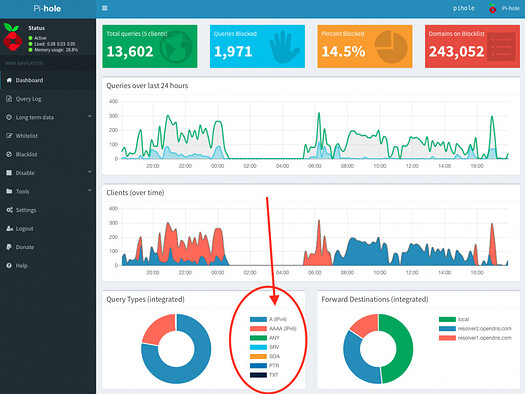This screenshot has width=525, height=394.
Task: Click the Whitelist pencil icon
Action: coord(9,136)
